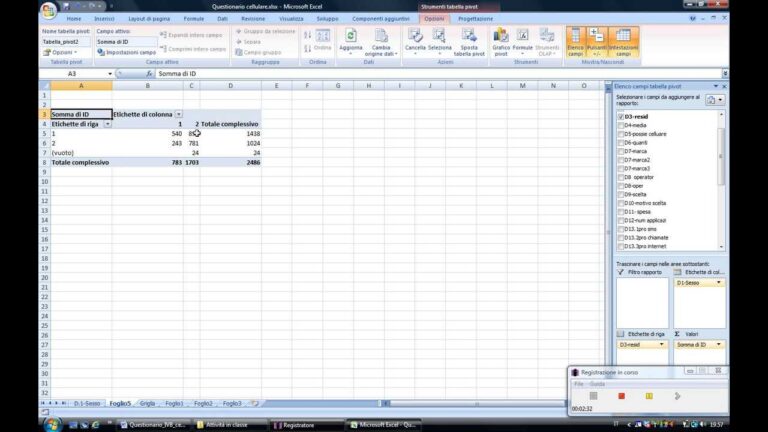768x432 pixels.
Task: Check the D4-media field checkbox
Action: coord(621,125)
